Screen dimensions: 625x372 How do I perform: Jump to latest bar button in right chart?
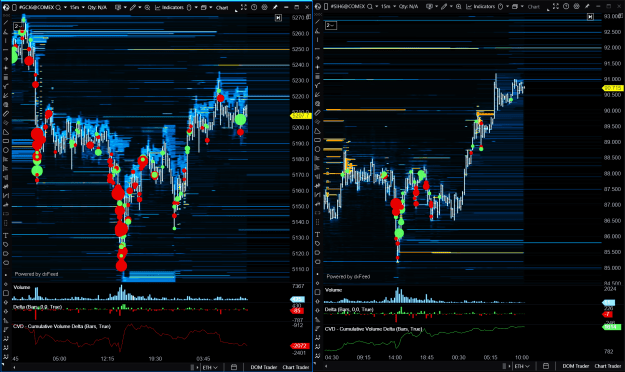(x=590, y=16)
